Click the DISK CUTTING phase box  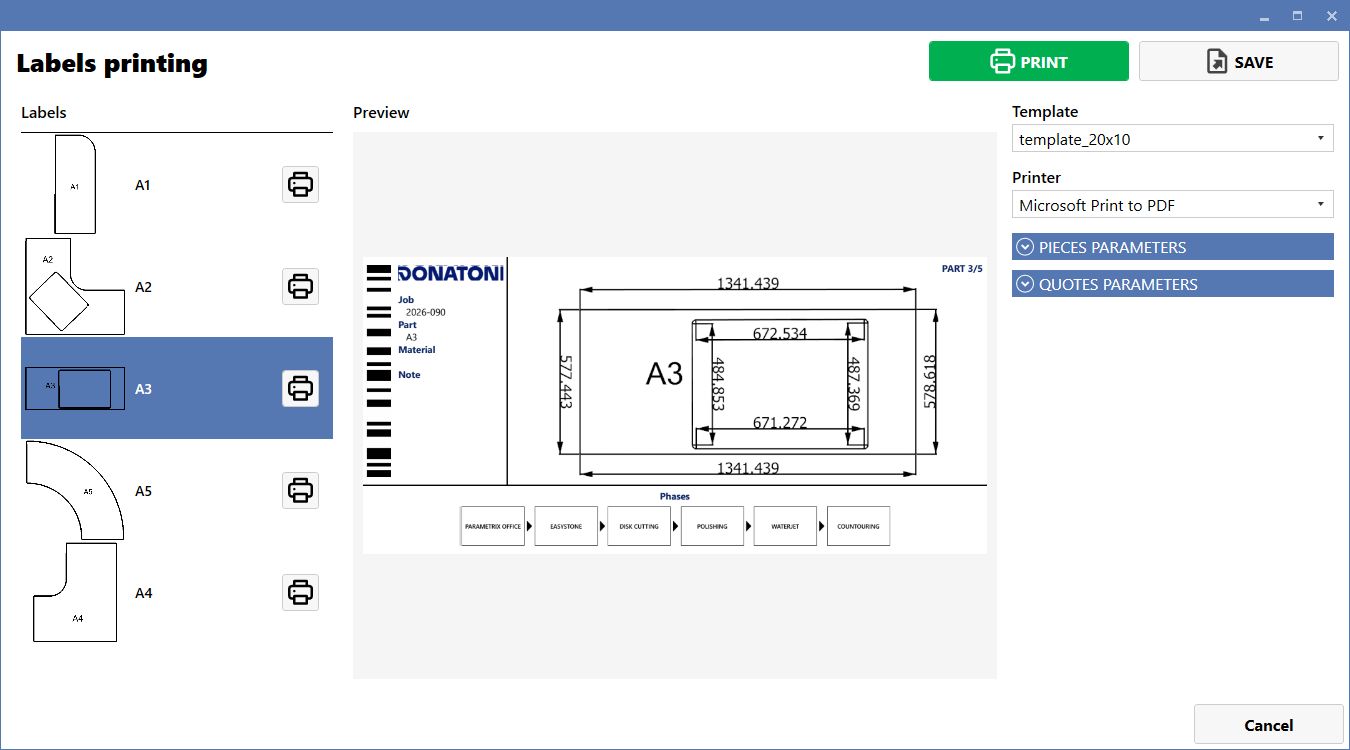[x=639, y=526]
